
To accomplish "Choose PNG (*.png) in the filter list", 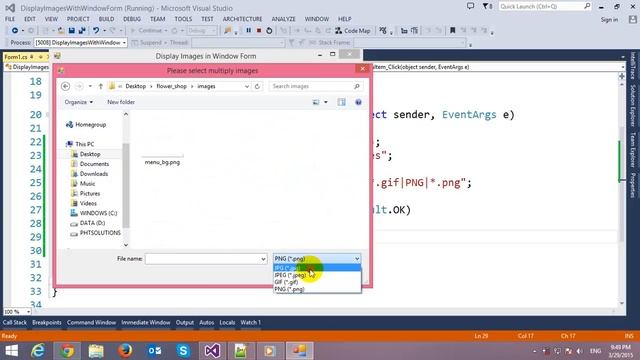I will click(x=317, y=289).
